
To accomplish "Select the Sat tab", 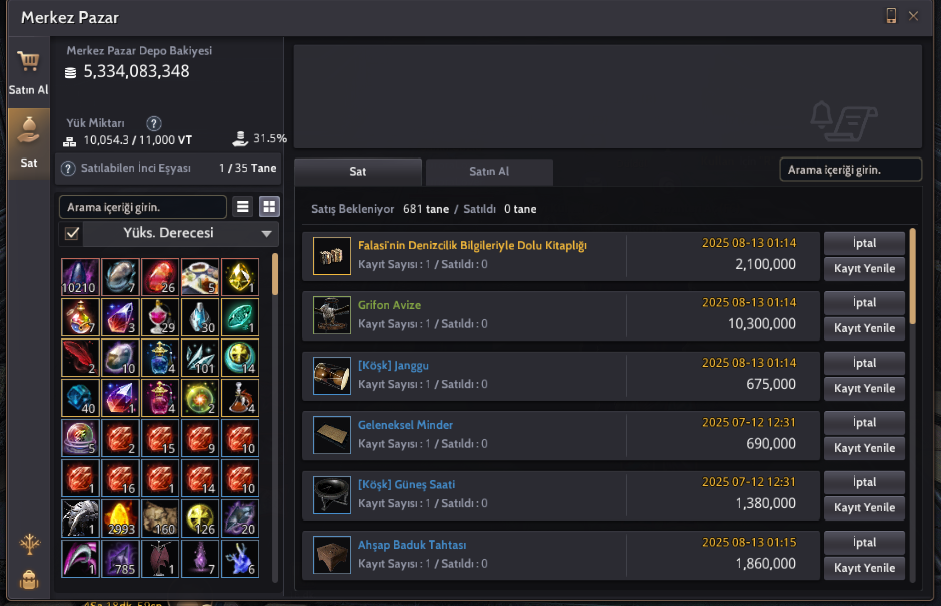I will click(x=358, y=172).
